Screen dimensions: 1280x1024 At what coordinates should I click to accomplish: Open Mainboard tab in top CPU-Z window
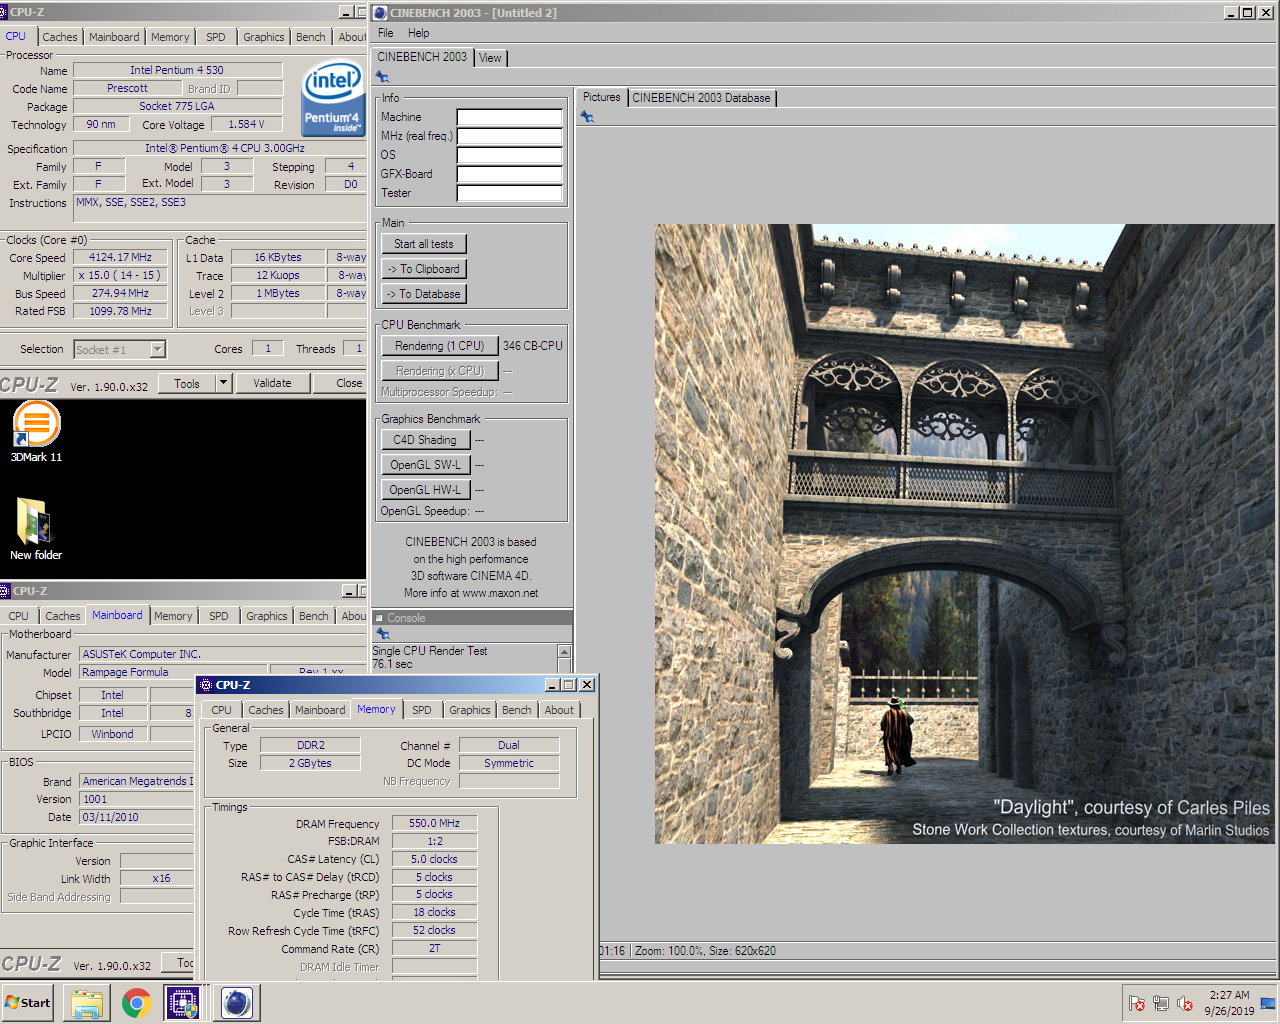[x=114, y=37]
